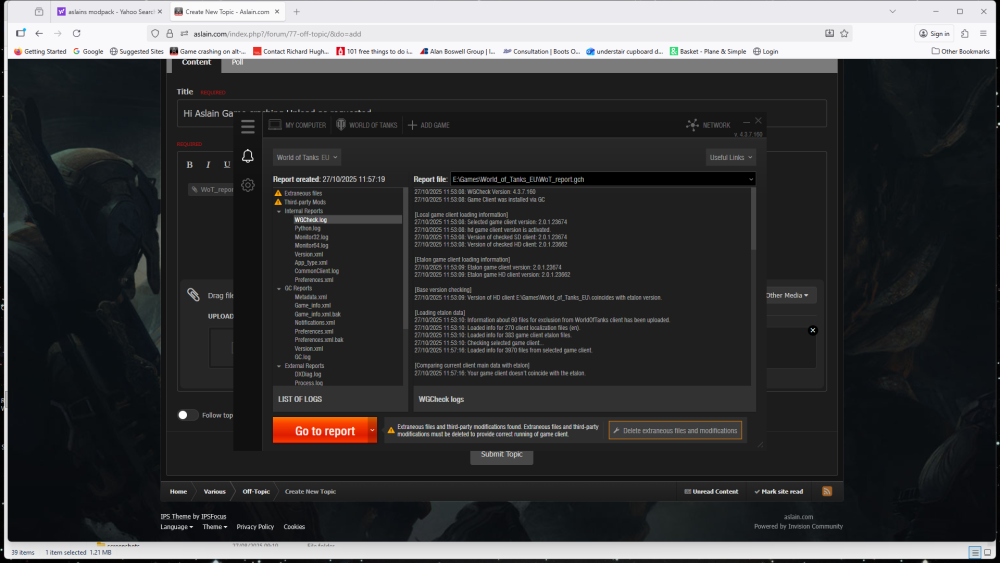Select Monitor64.log in the log list
The width and height of the screenshot is (1000, 563).
[x=311, y=245]
